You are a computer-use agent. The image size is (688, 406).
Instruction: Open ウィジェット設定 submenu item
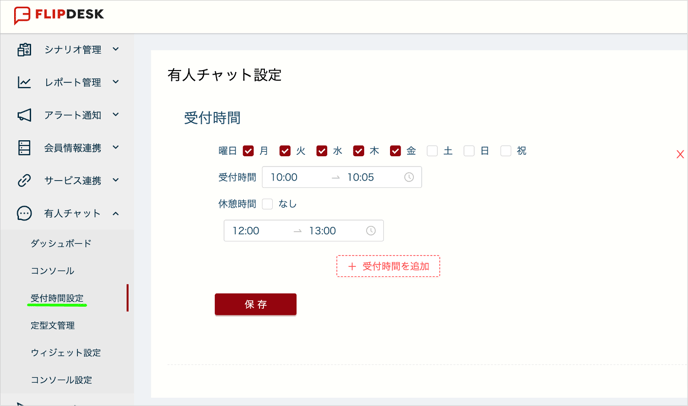66,352
